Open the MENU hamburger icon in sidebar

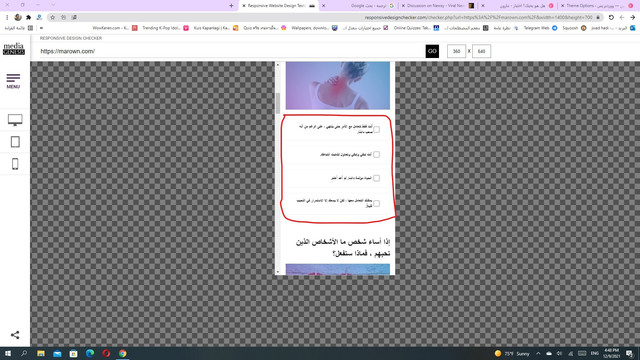pos(13,81)
